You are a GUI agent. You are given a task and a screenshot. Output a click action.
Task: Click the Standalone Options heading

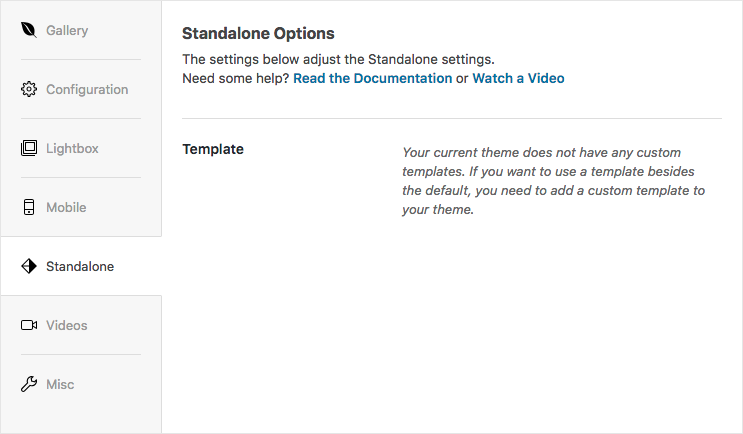point(258,33)
